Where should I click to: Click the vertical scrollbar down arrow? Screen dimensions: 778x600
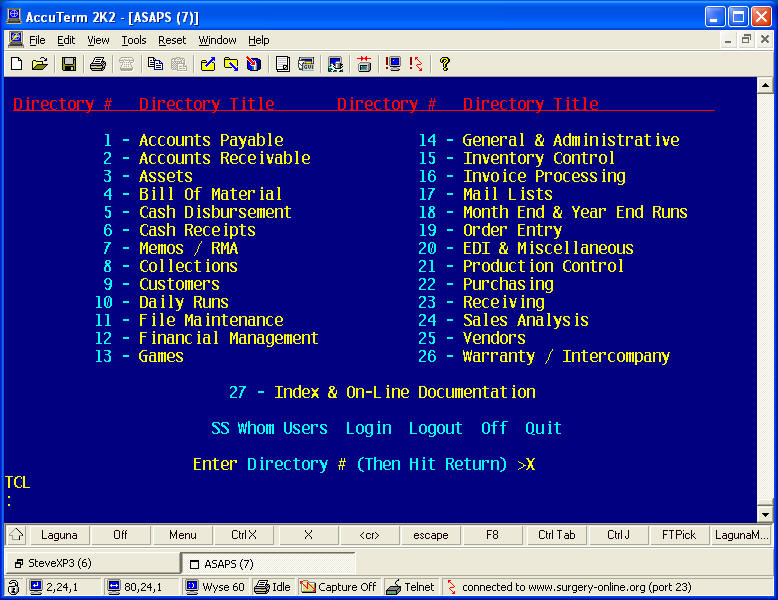765,514
